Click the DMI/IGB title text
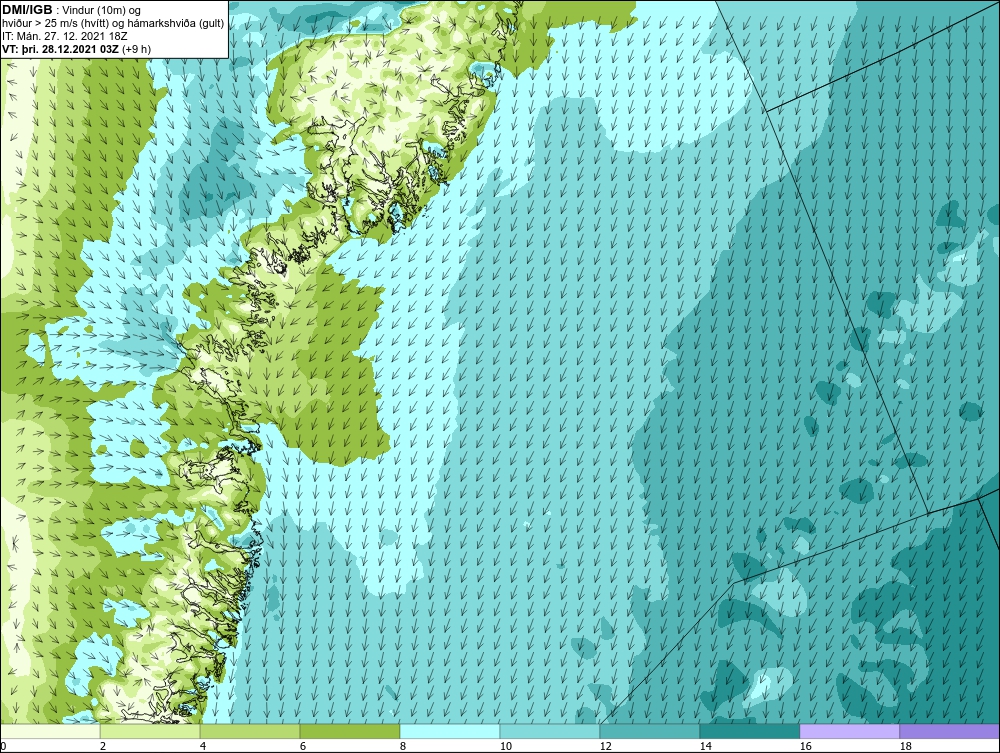Viewport: 1000px width, 753px height. point(27,10)
